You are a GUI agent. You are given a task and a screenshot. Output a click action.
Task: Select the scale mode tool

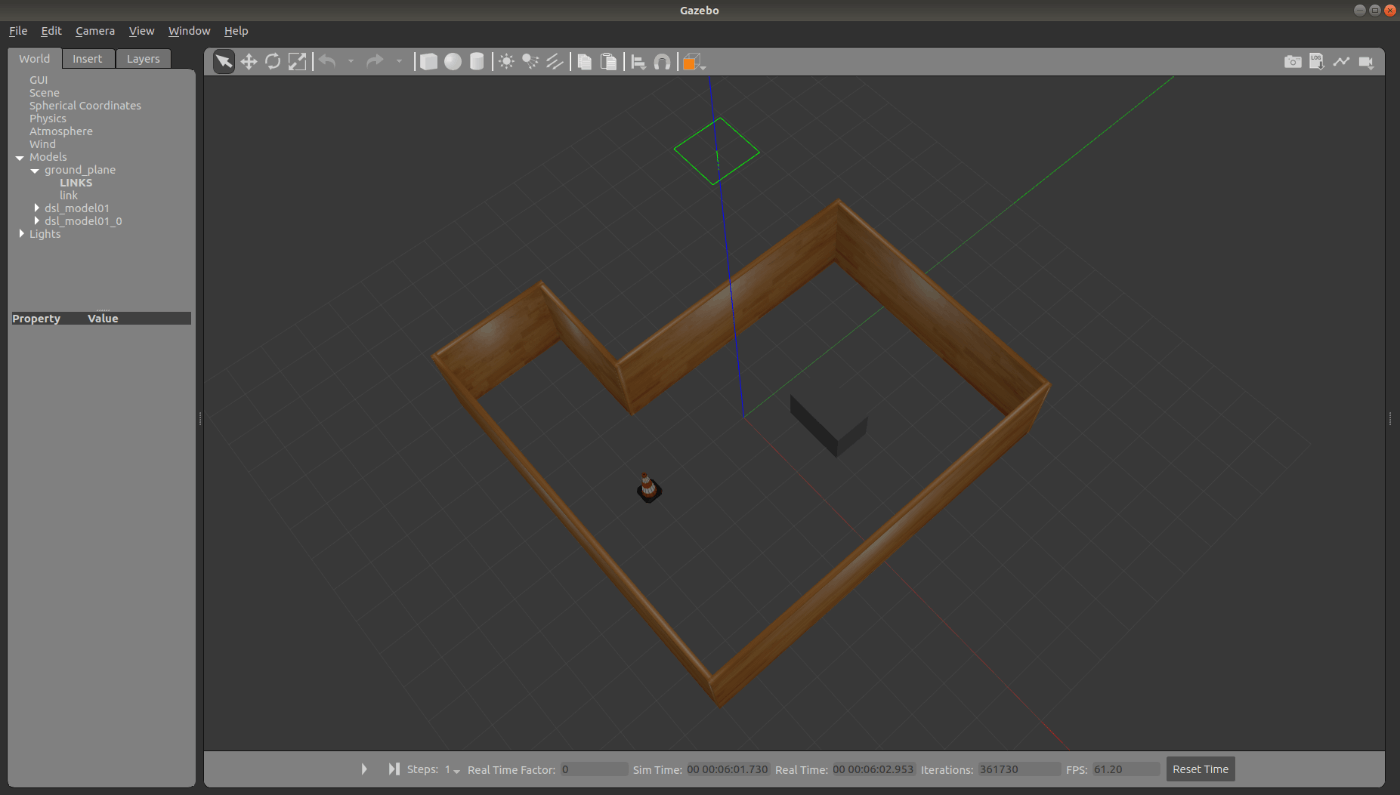click(297, 62)
